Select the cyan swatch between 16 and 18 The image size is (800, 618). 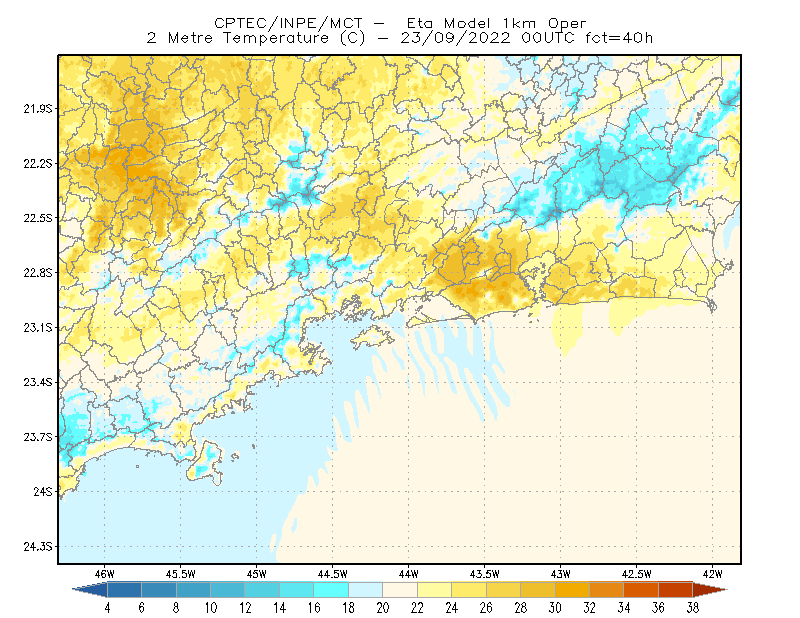[331, 590]
